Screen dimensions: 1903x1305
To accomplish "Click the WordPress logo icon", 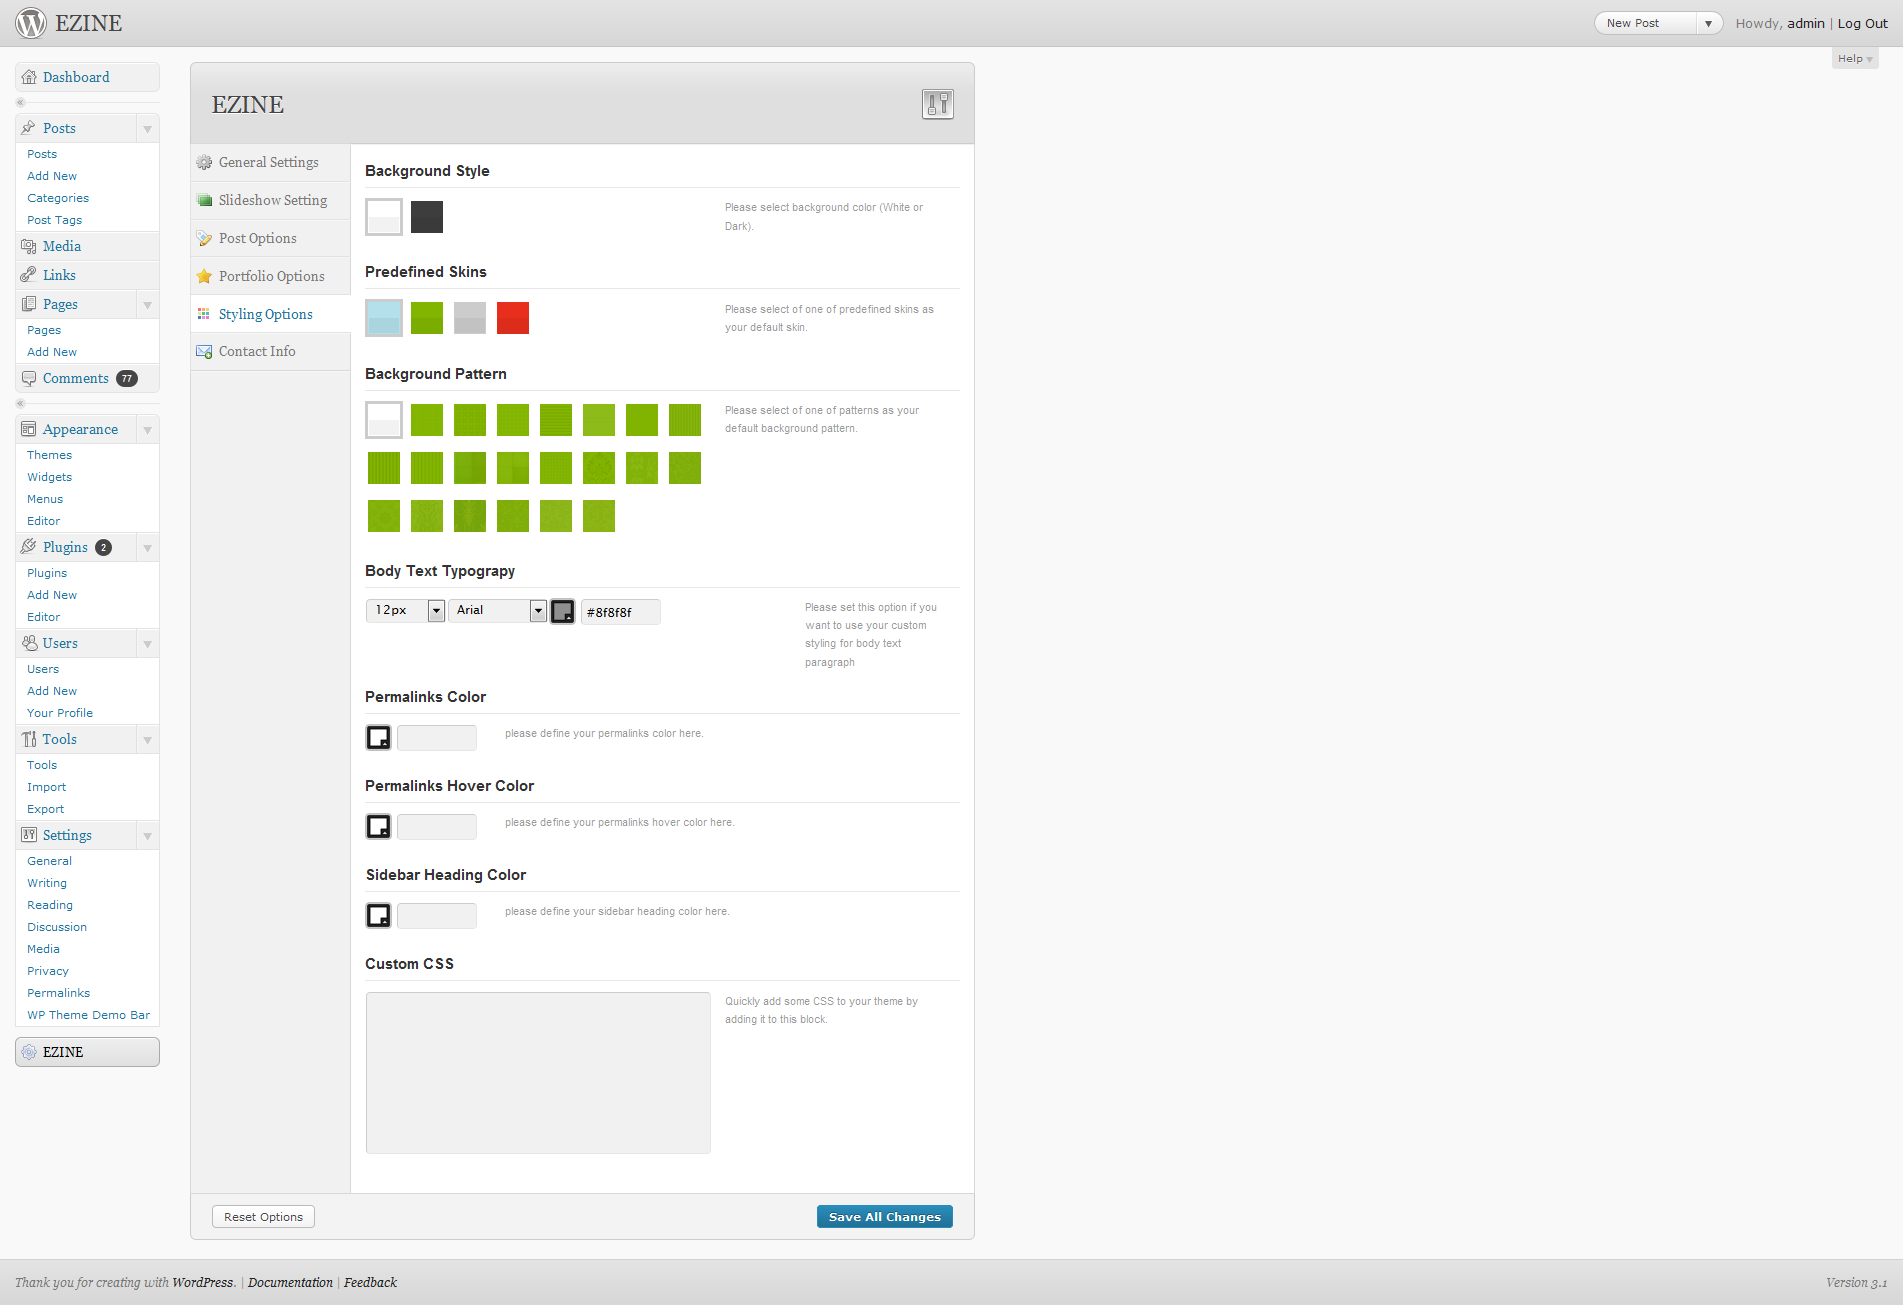I will (31, 23).
